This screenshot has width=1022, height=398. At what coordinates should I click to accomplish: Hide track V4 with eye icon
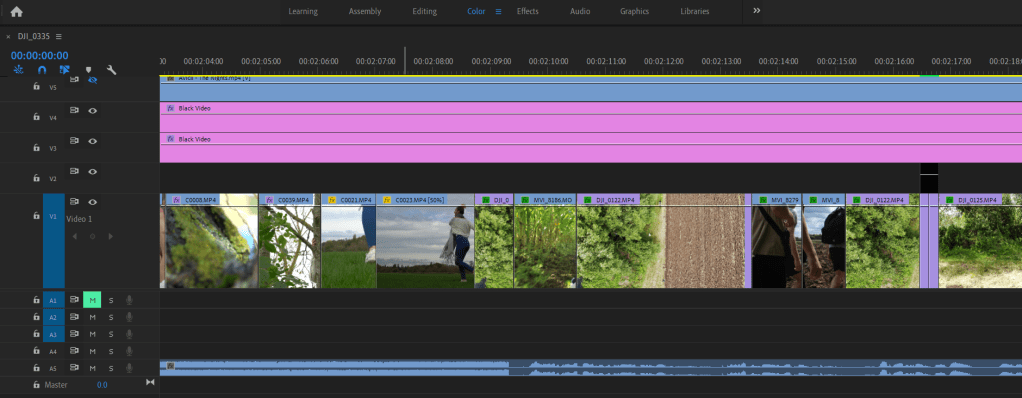pyautogui.click(x=93, y=111)
